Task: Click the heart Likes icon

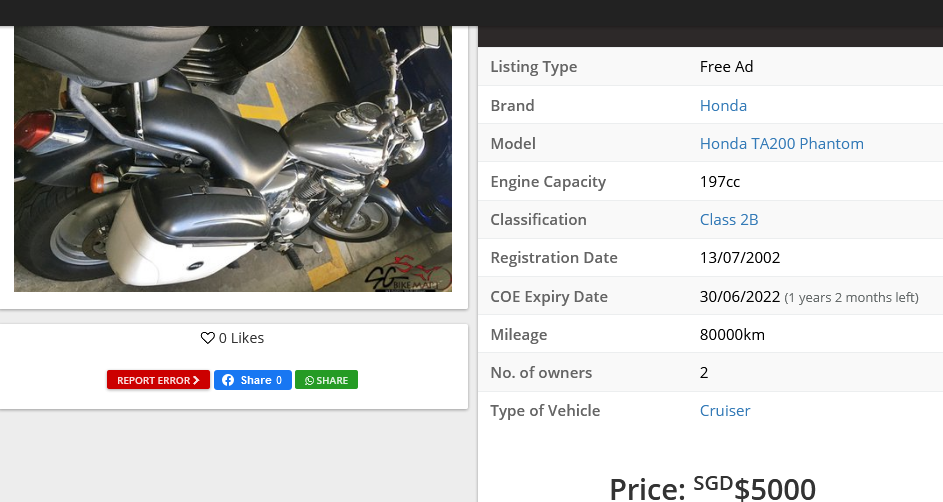Action: tap(208, 338)
